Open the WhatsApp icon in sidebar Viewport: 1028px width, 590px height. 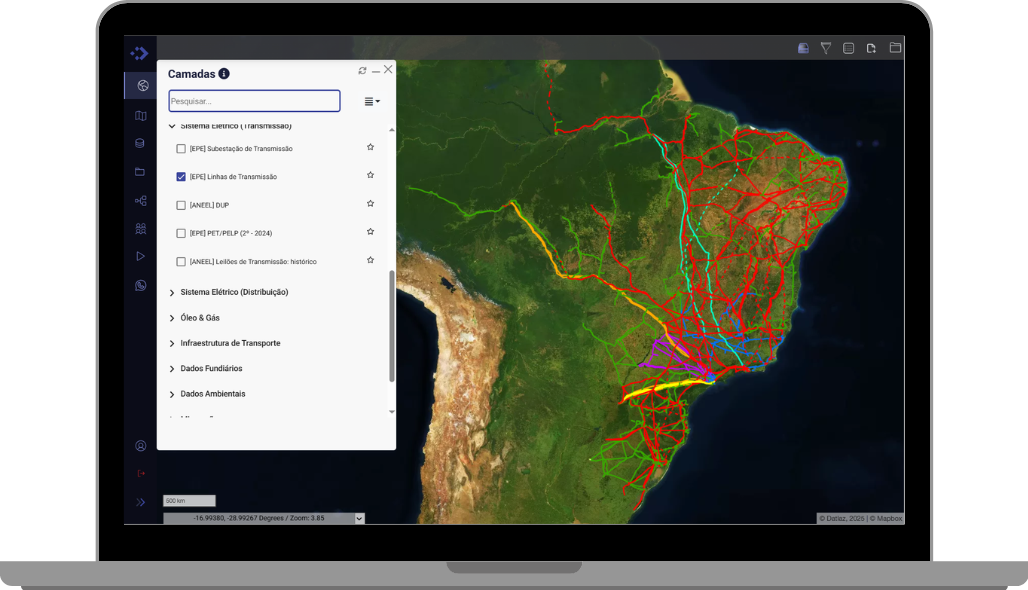pos(140,285)
